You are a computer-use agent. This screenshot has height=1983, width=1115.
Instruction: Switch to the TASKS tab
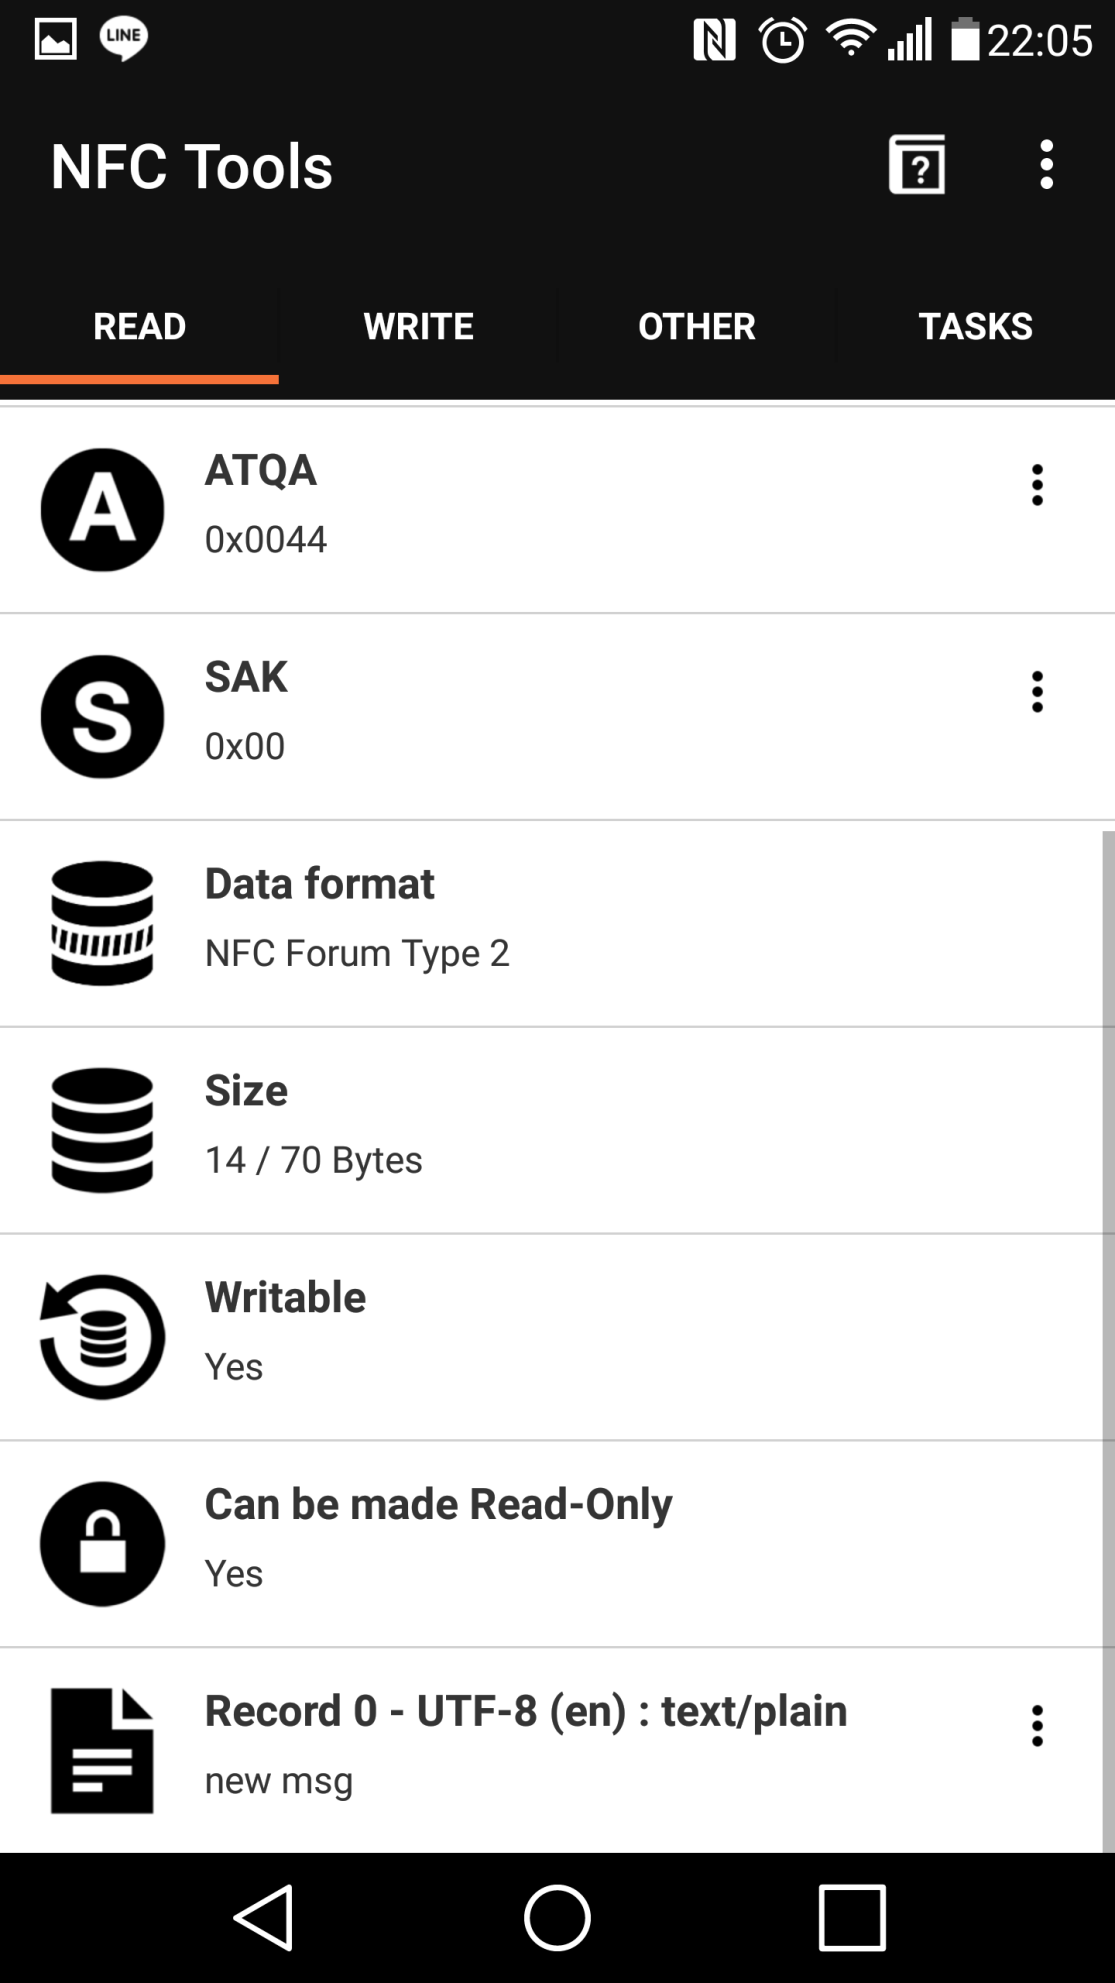click(x=976, y=326)
